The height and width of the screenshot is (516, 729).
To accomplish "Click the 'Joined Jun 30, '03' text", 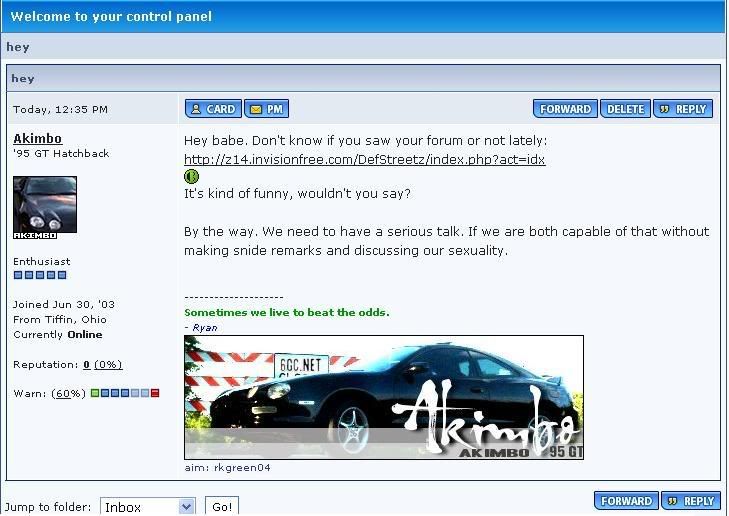I will [x=64, y=304].
